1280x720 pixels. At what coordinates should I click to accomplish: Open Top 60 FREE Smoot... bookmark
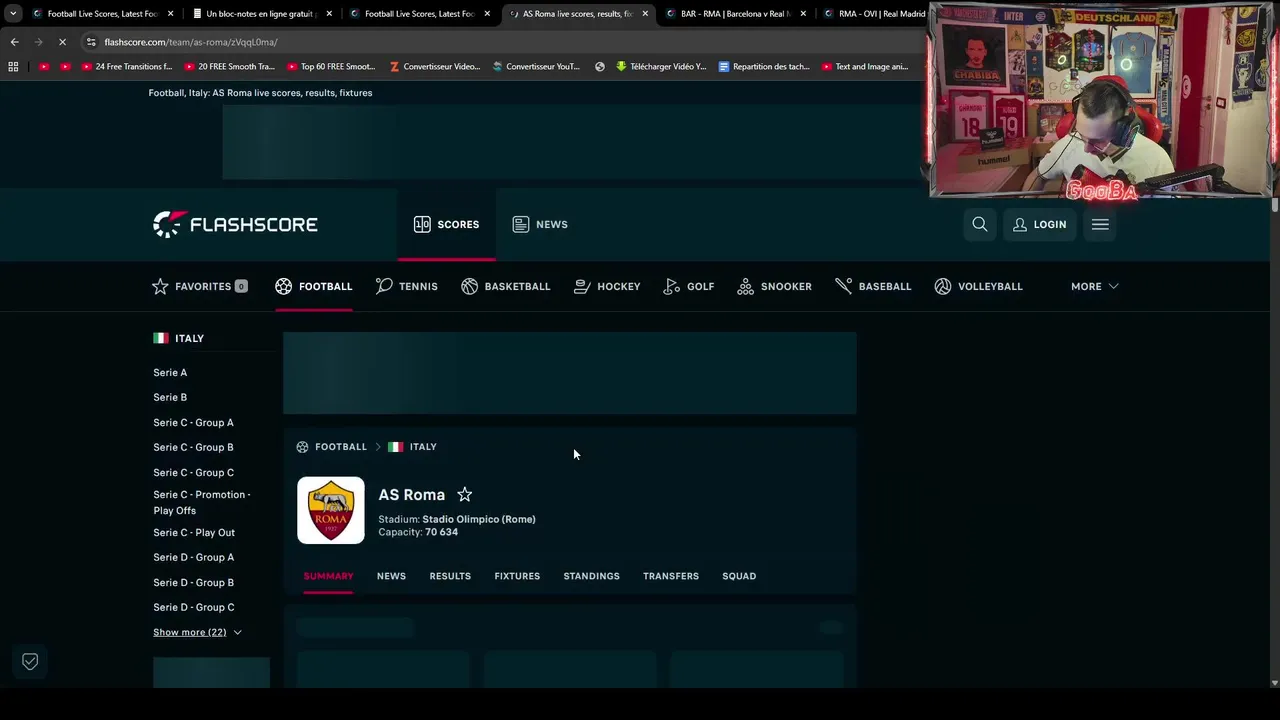331,67
